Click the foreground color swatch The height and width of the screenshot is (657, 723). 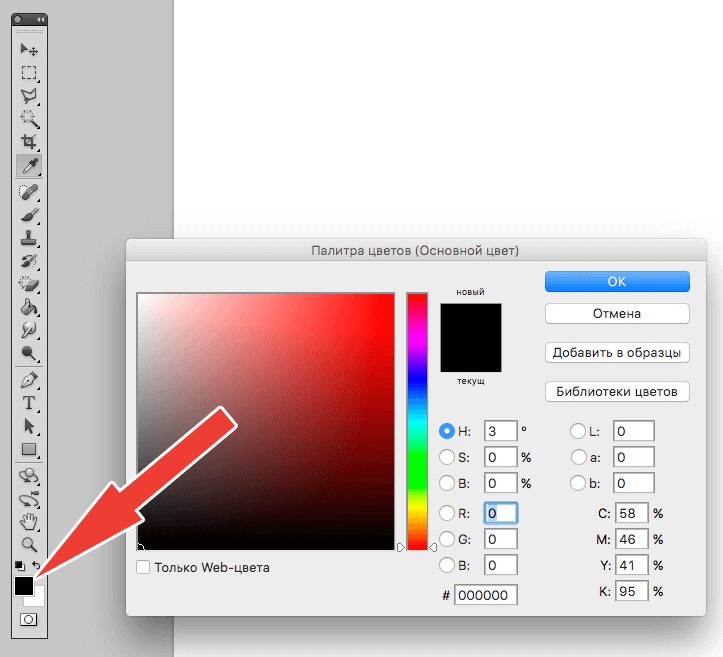coord(24,587)
